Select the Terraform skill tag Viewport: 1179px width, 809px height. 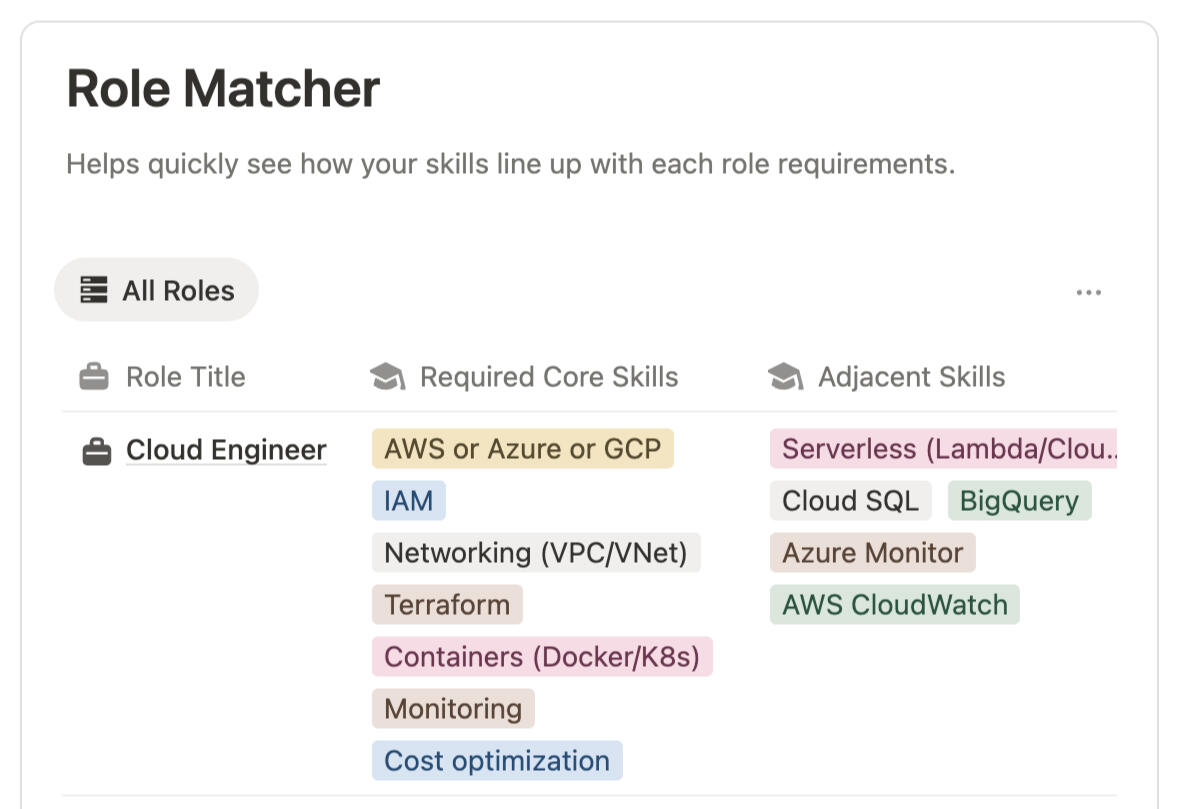[x=447, y=605]
